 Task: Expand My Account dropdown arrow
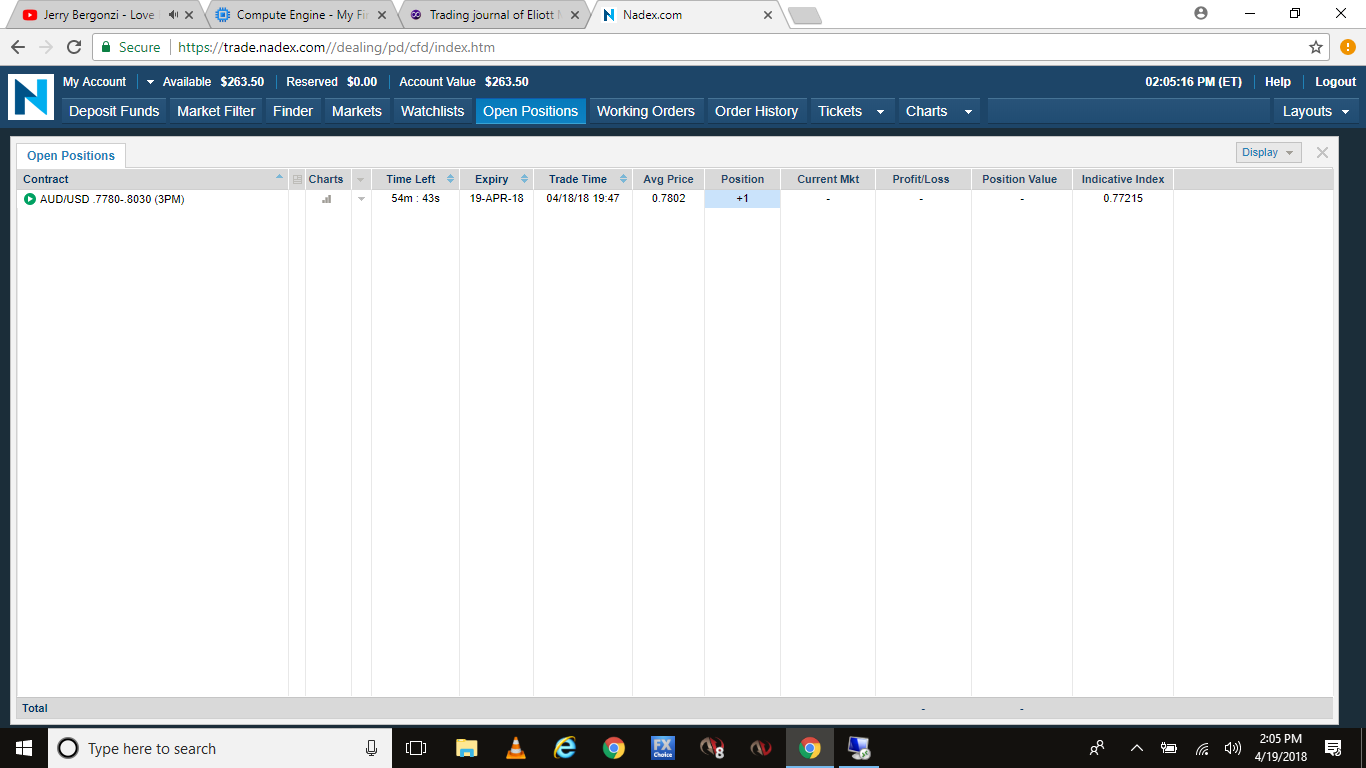point(150,82)
